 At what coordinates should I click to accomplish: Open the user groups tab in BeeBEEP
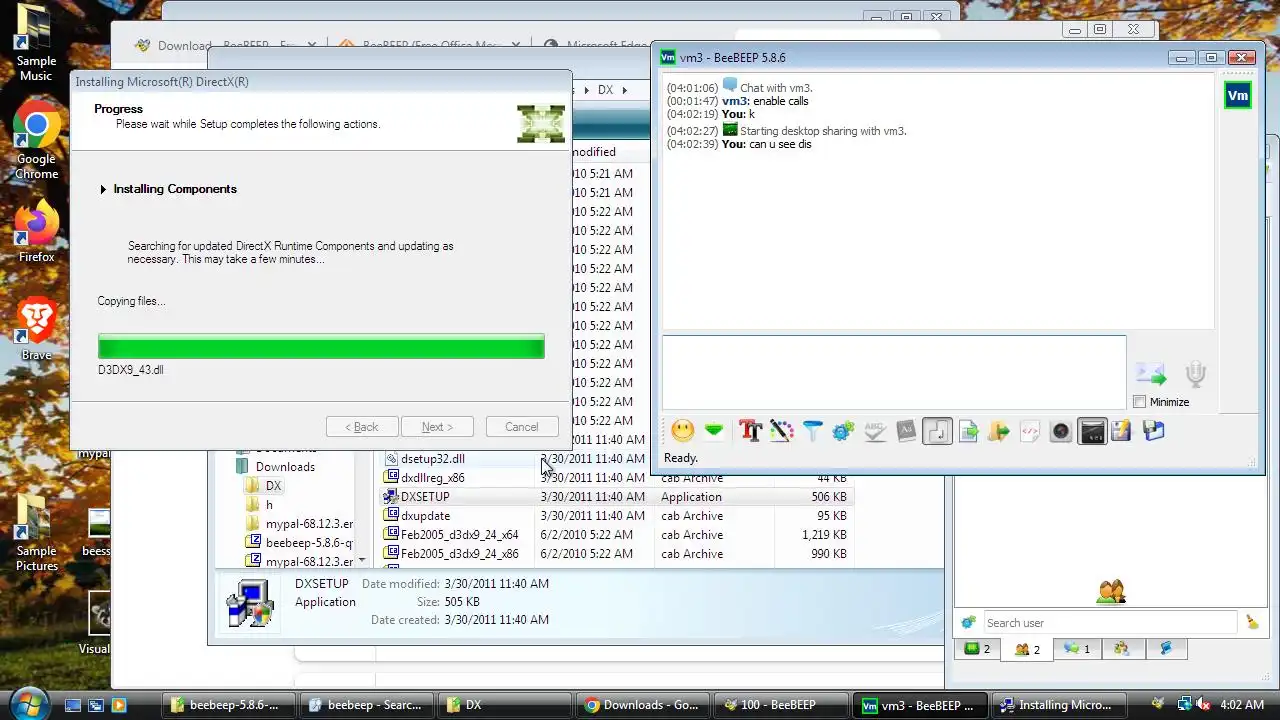(x=1121, y=649)
